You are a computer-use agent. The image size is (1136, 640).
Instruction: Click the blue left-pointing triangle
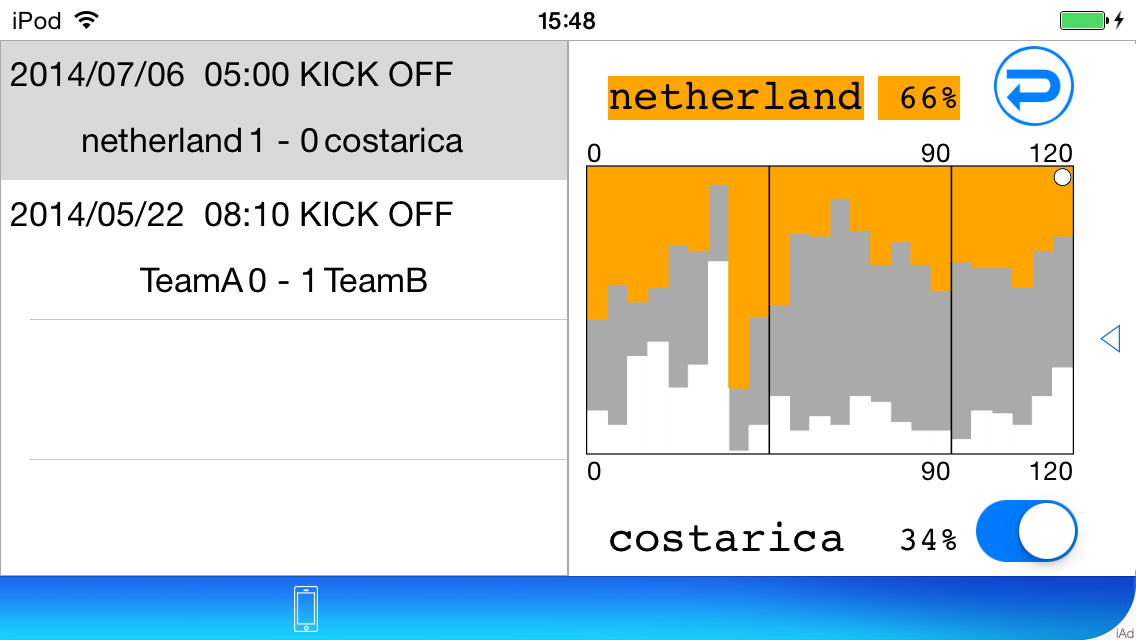[1111, 338]
